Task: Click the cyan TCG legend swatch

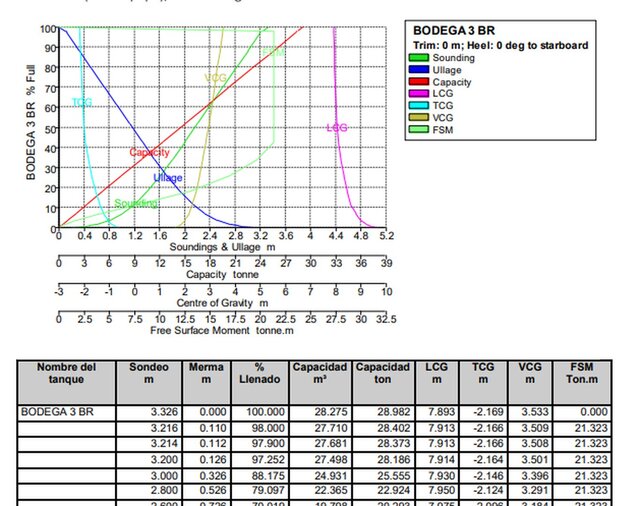Action: pyautogui.click(x=419, y=106)
